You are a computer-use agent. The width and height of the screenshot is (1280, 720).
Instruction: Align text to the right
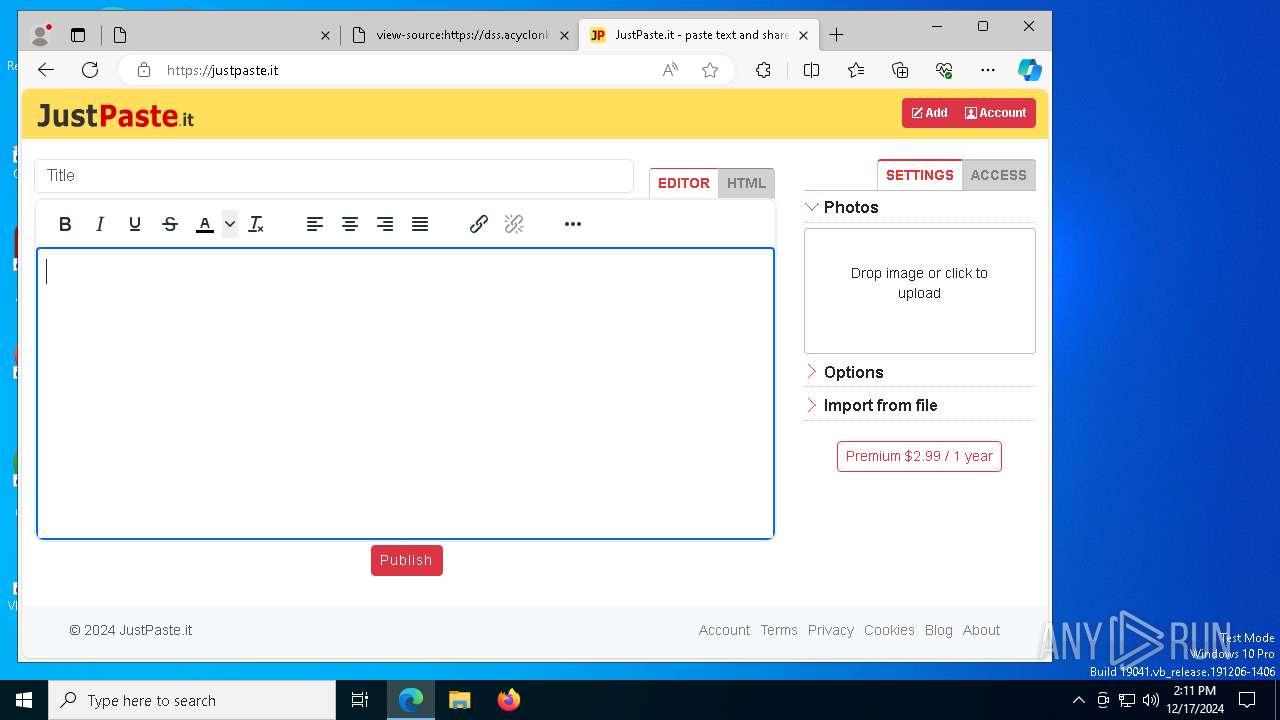[385, 224]
